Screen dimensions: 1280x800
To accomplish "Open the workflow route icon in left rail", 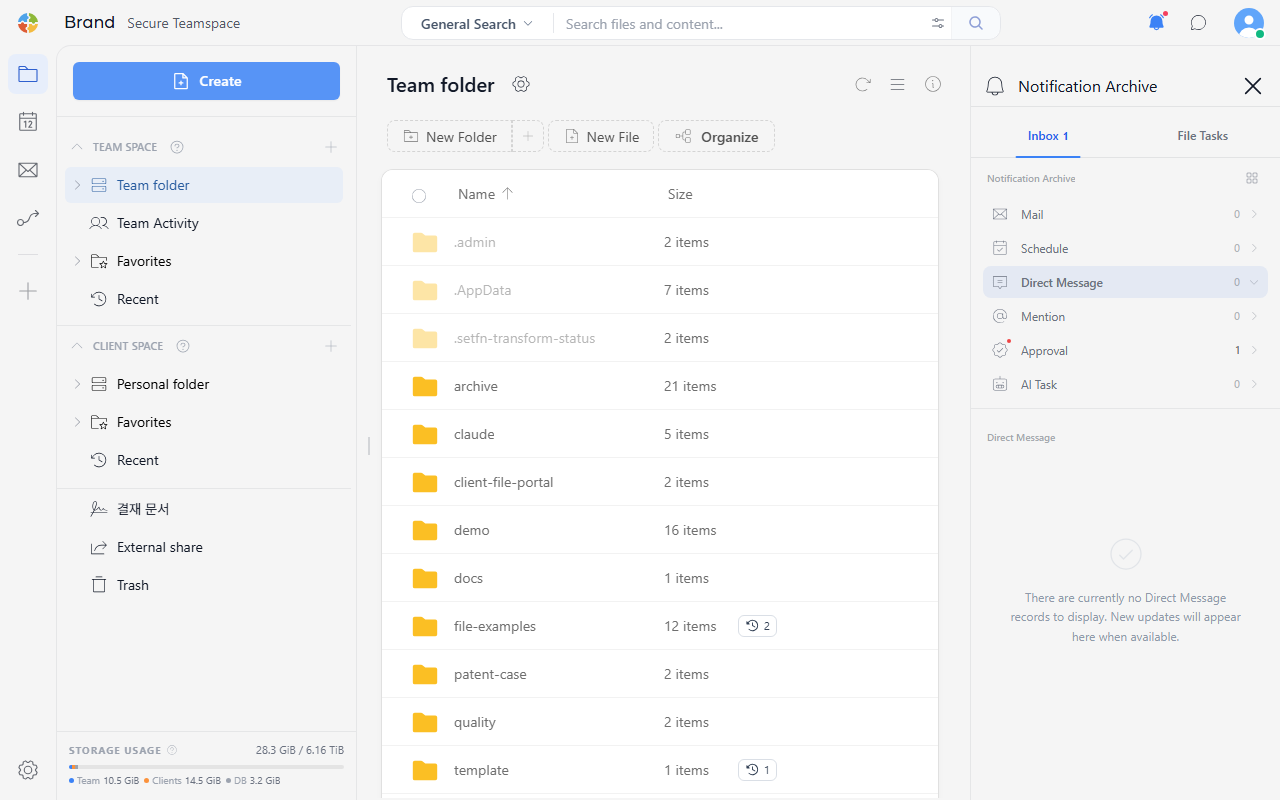I will coord(28,218).
